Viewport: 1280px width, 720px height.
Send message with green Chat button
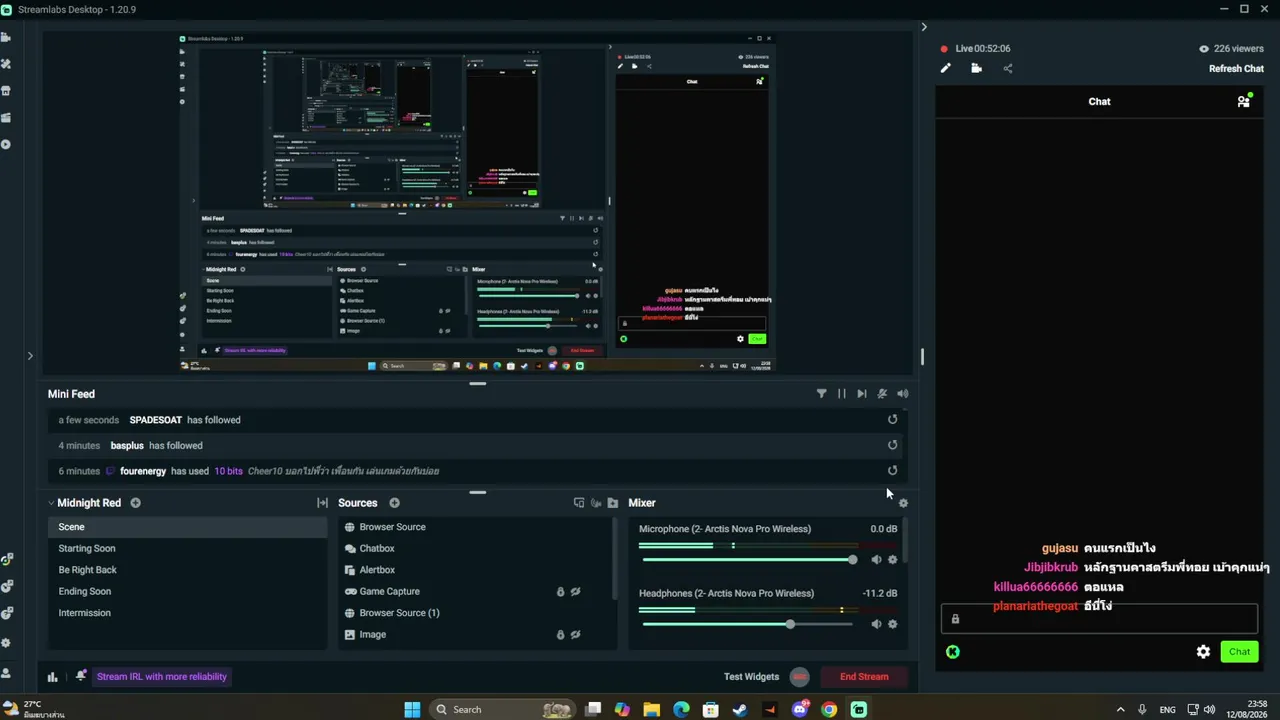1240,652
